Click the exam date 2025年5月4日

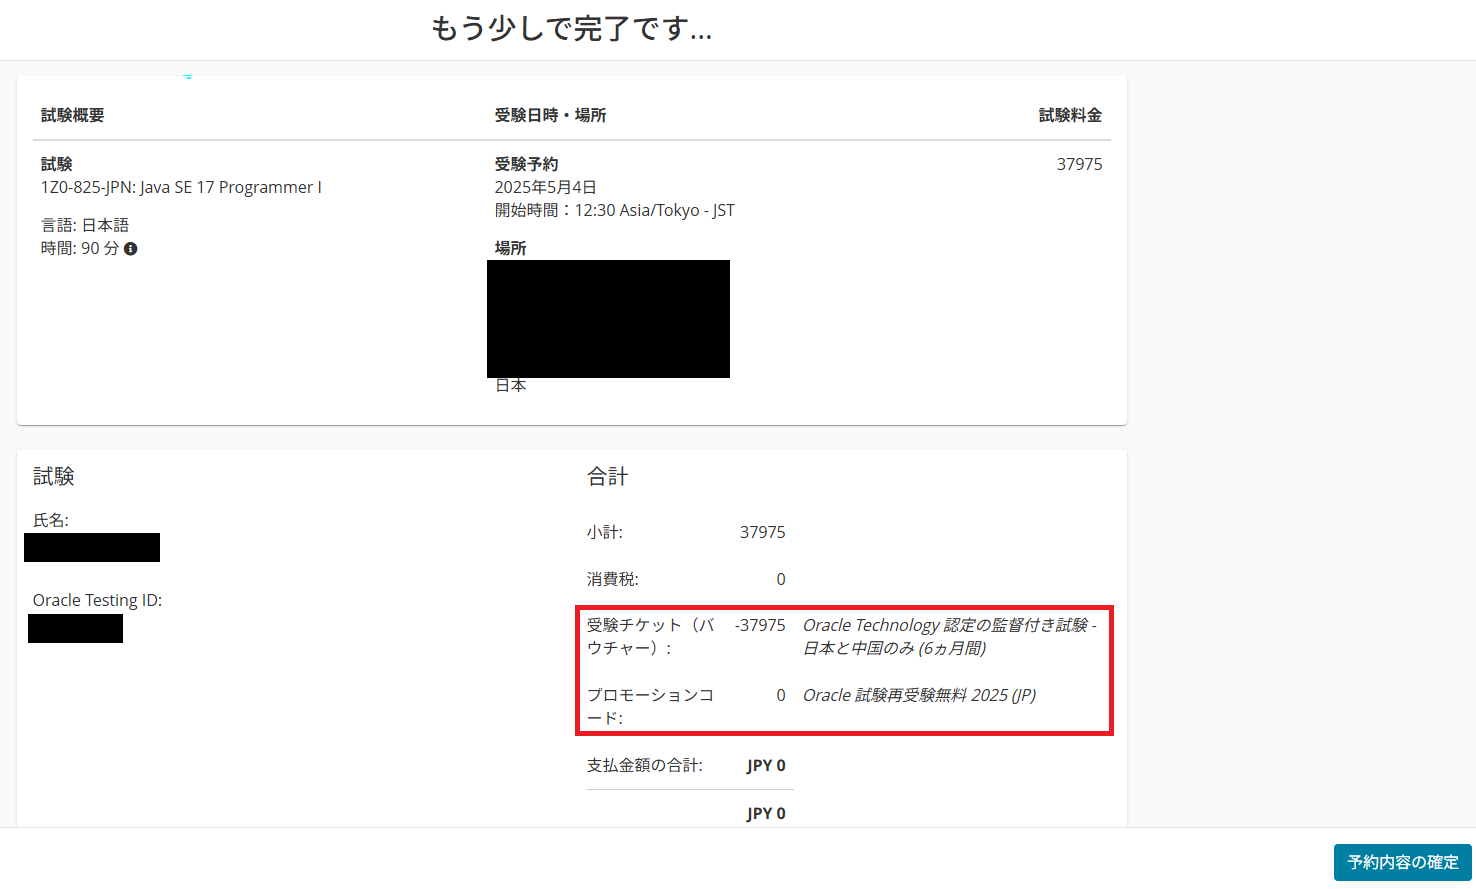(x=545, y=187)
